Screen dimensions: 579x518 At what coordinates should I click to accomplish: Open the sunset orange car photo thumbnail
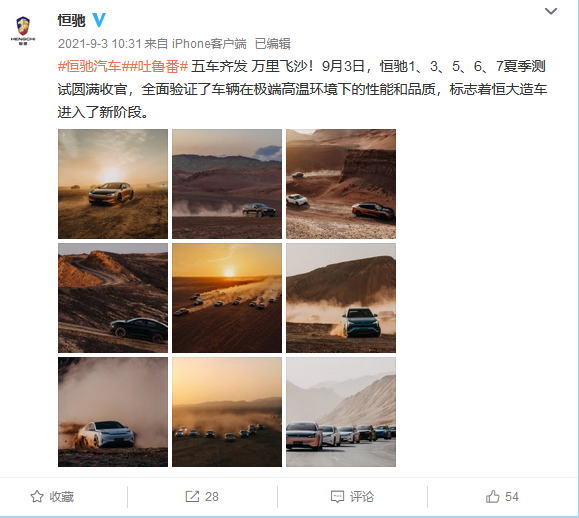pyautogui.click(x=113, y=184)
